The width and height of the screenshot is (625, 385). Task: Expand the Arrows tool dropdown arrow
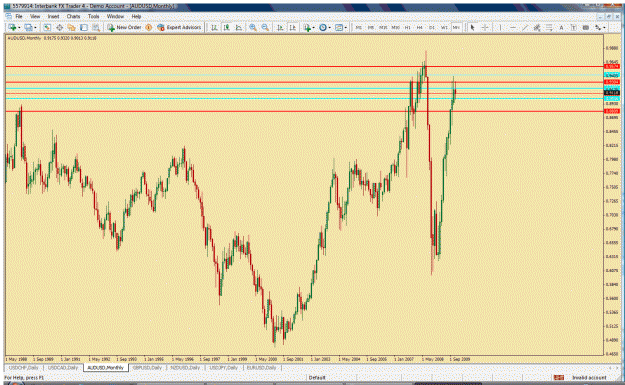coord(604,28)
